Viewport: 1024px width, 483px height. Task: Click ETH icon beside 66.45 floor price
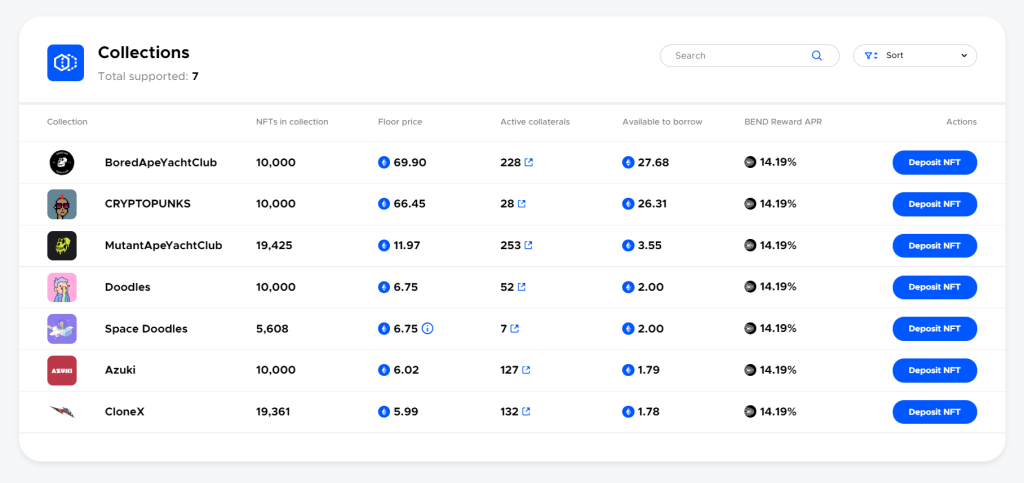tap(384, 204)
